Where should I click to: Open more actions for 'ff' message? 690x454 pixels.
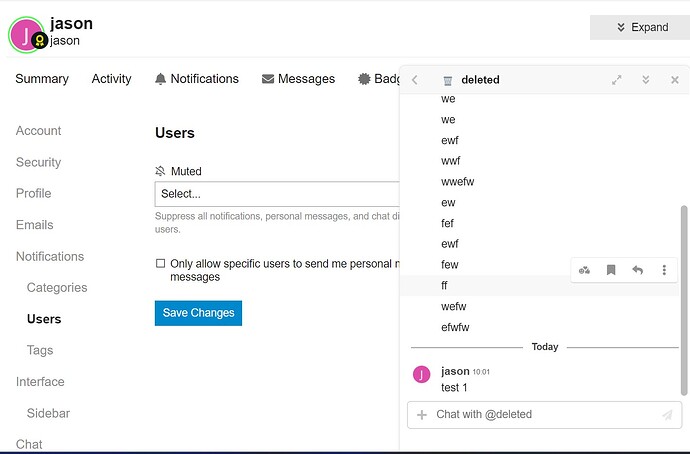click(664, 270)
